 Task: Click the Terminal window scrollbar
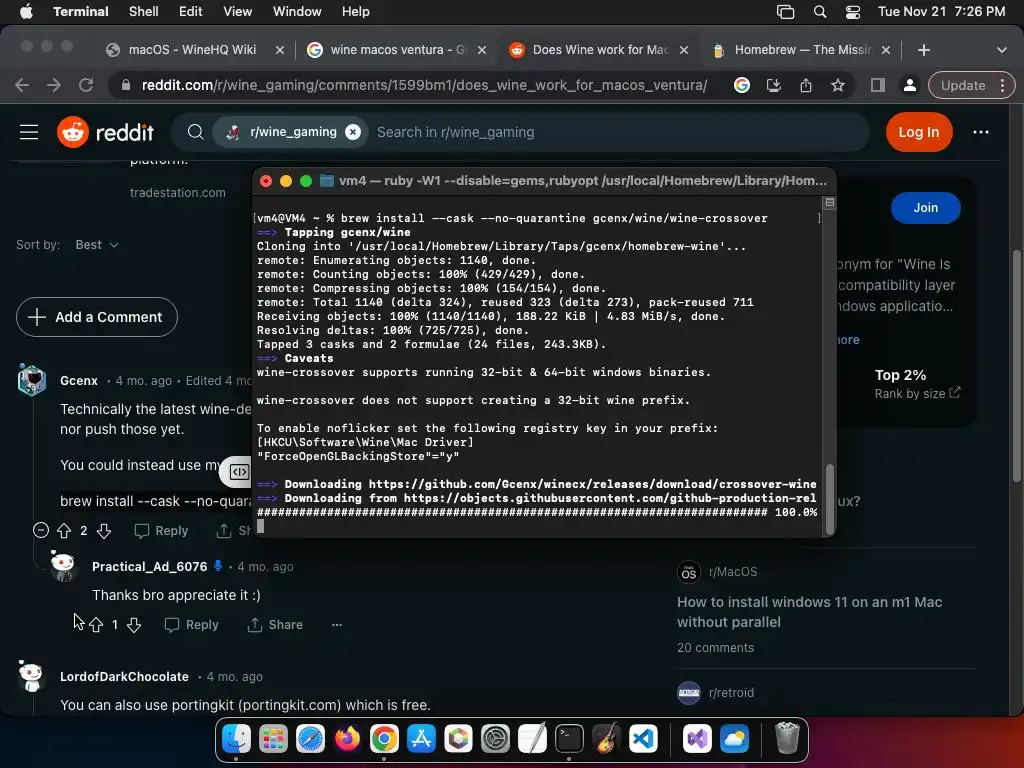pyautogui.click(x=829, y=498)
